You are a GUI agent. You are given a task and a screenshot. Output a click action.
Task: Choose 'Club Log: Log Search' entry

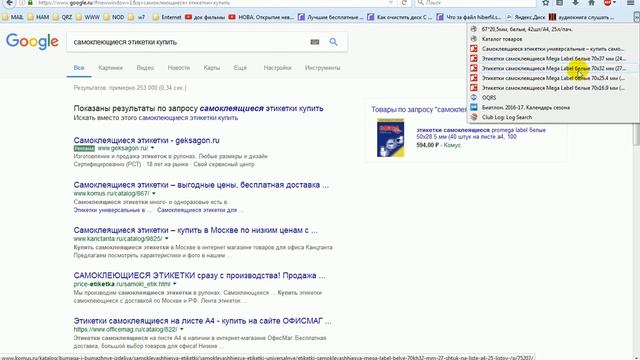(x=553, y=117)
